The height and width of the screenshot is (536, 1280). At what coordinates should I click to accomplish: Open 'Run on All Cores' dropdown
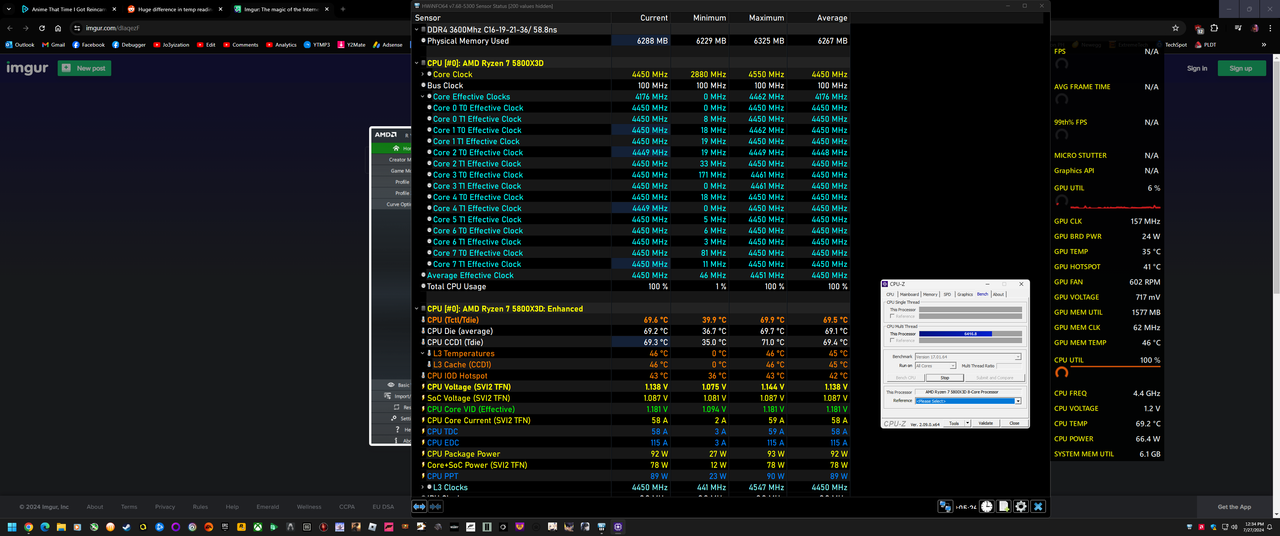tap(937, 366)
